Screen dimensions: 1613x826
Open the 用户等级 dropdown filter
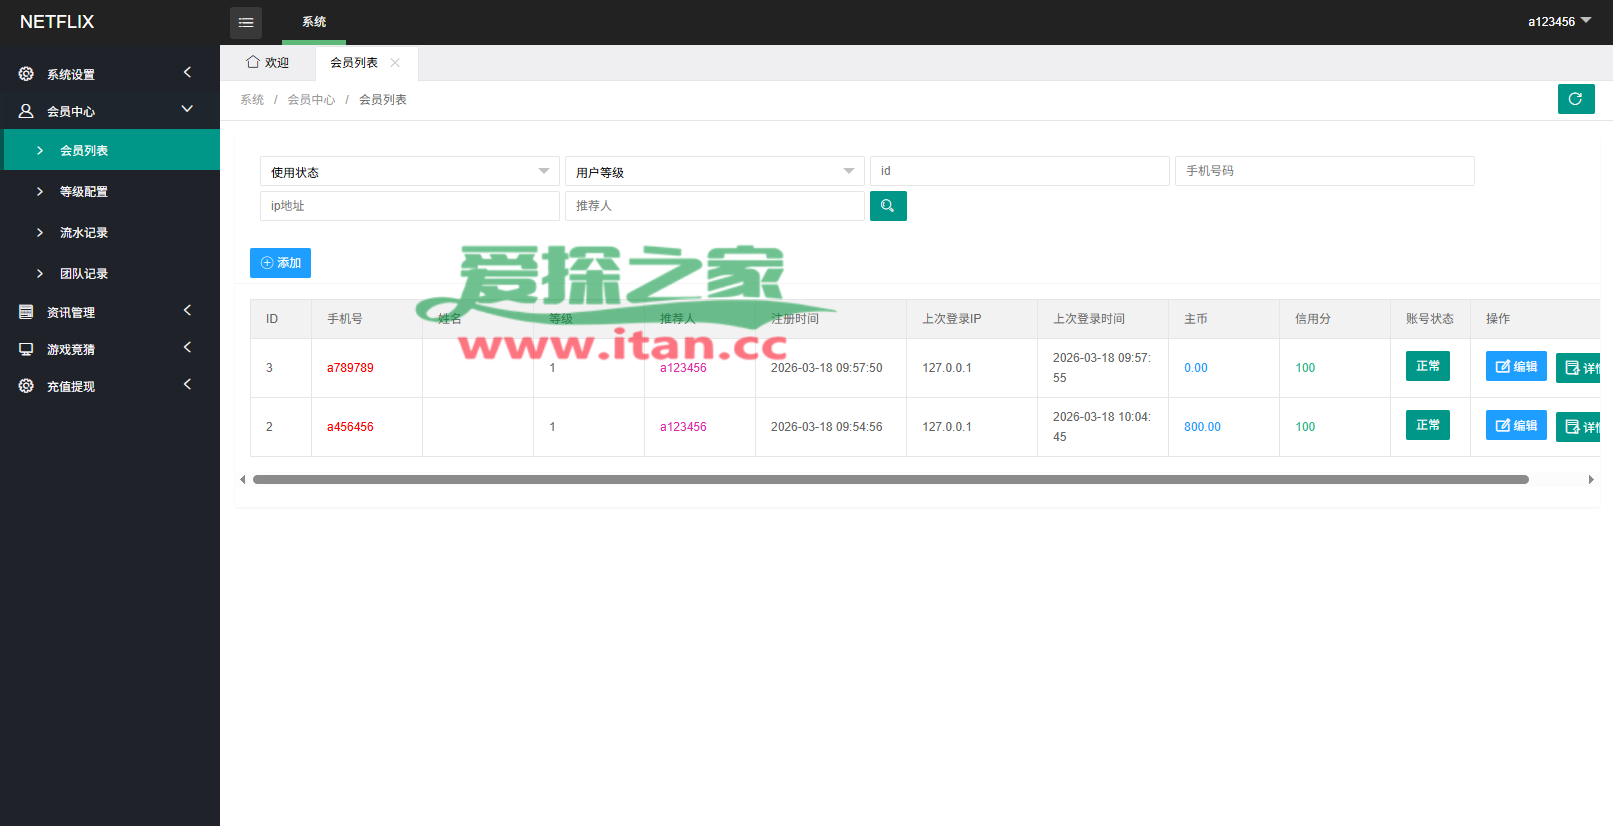pos(714,171)
